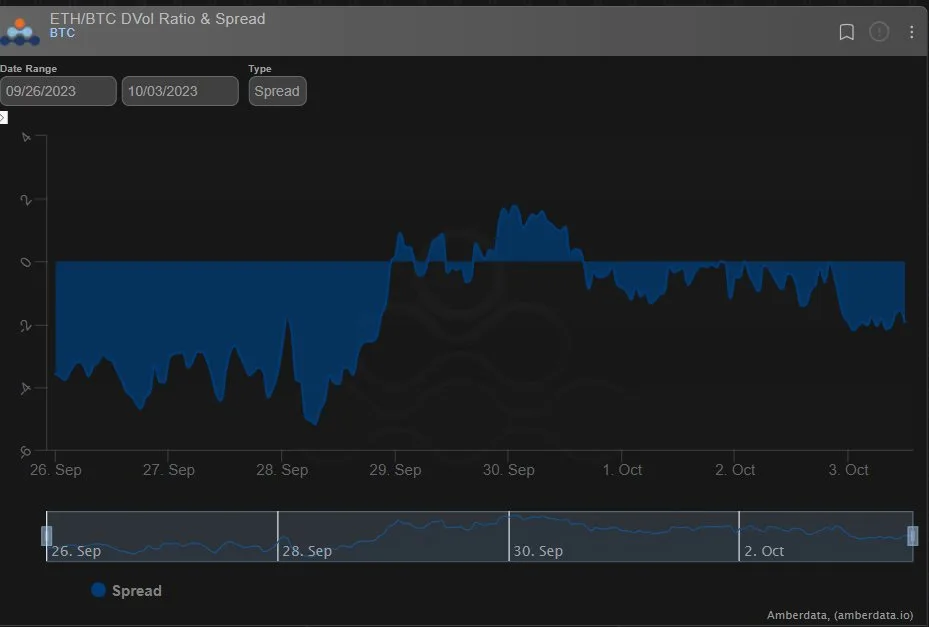This screenshot has height=627, width=929.
Task: Click the 29. Sep x-axis label
Action: [395, 470]
